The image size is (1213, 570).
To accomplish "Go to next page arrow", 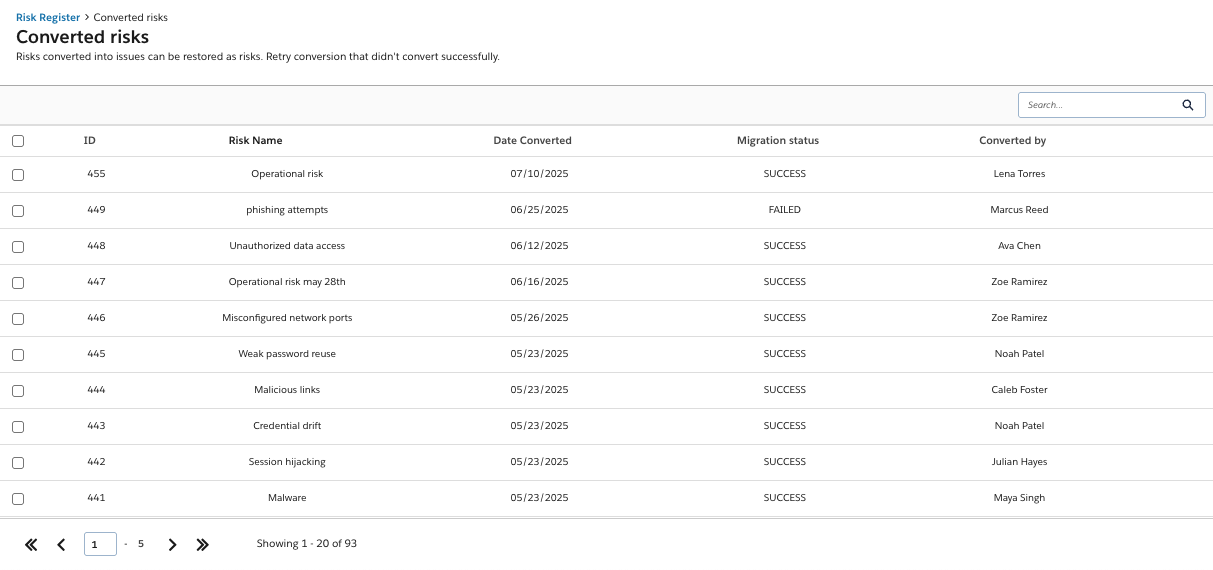I will [x=172, y=545].
